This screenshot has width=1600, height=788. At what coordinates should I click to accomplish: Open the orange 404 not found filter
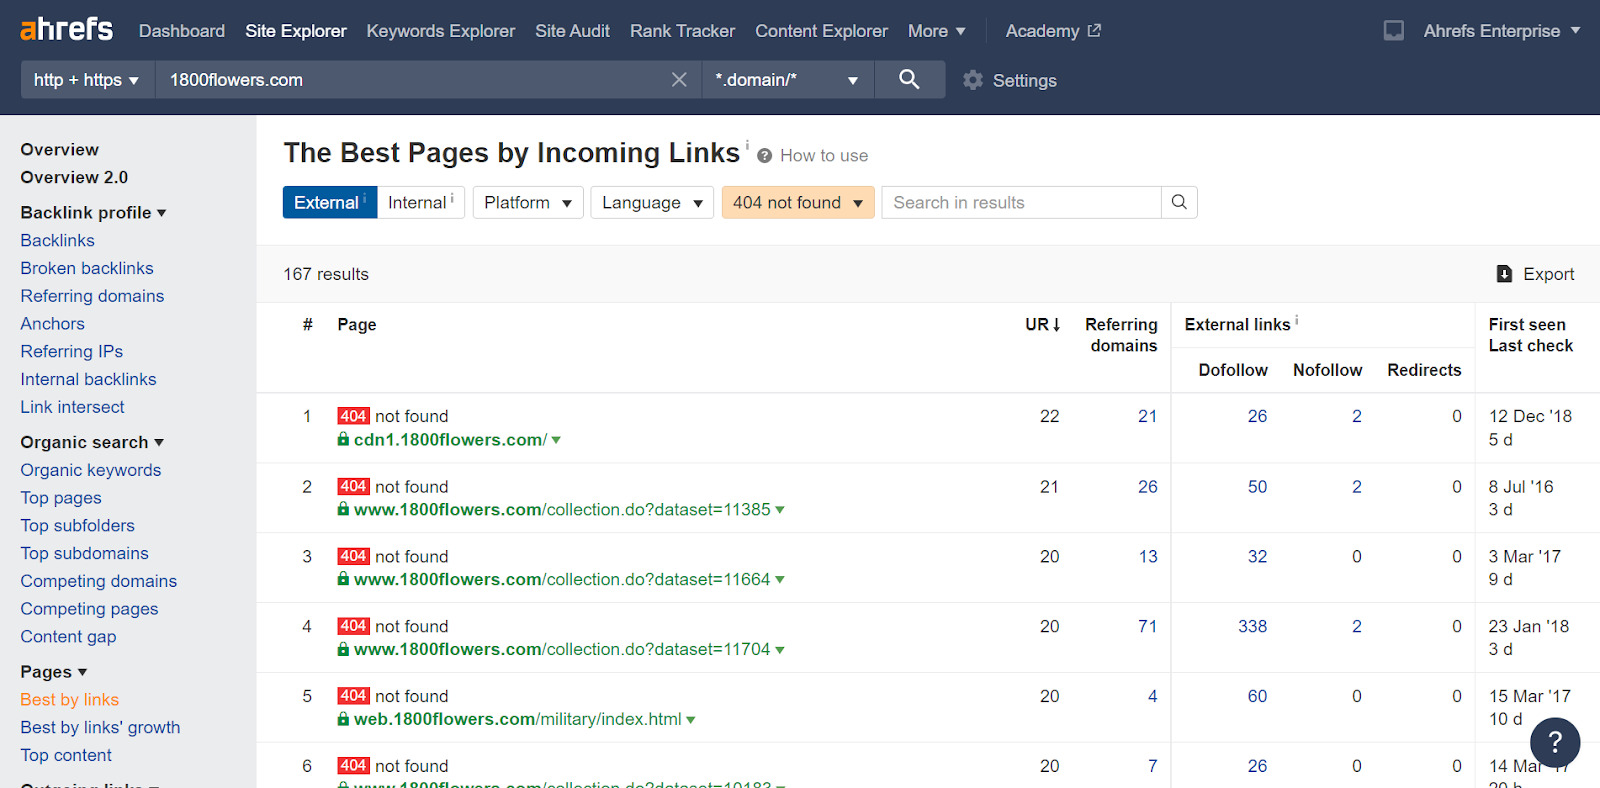797,203
